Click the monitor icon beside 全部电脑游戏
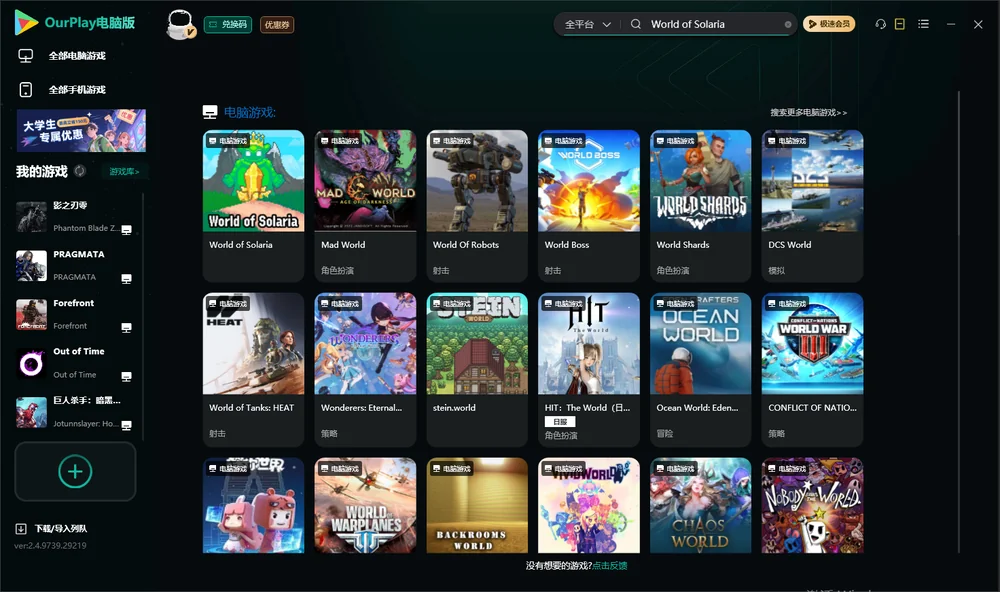 (26, 56)
